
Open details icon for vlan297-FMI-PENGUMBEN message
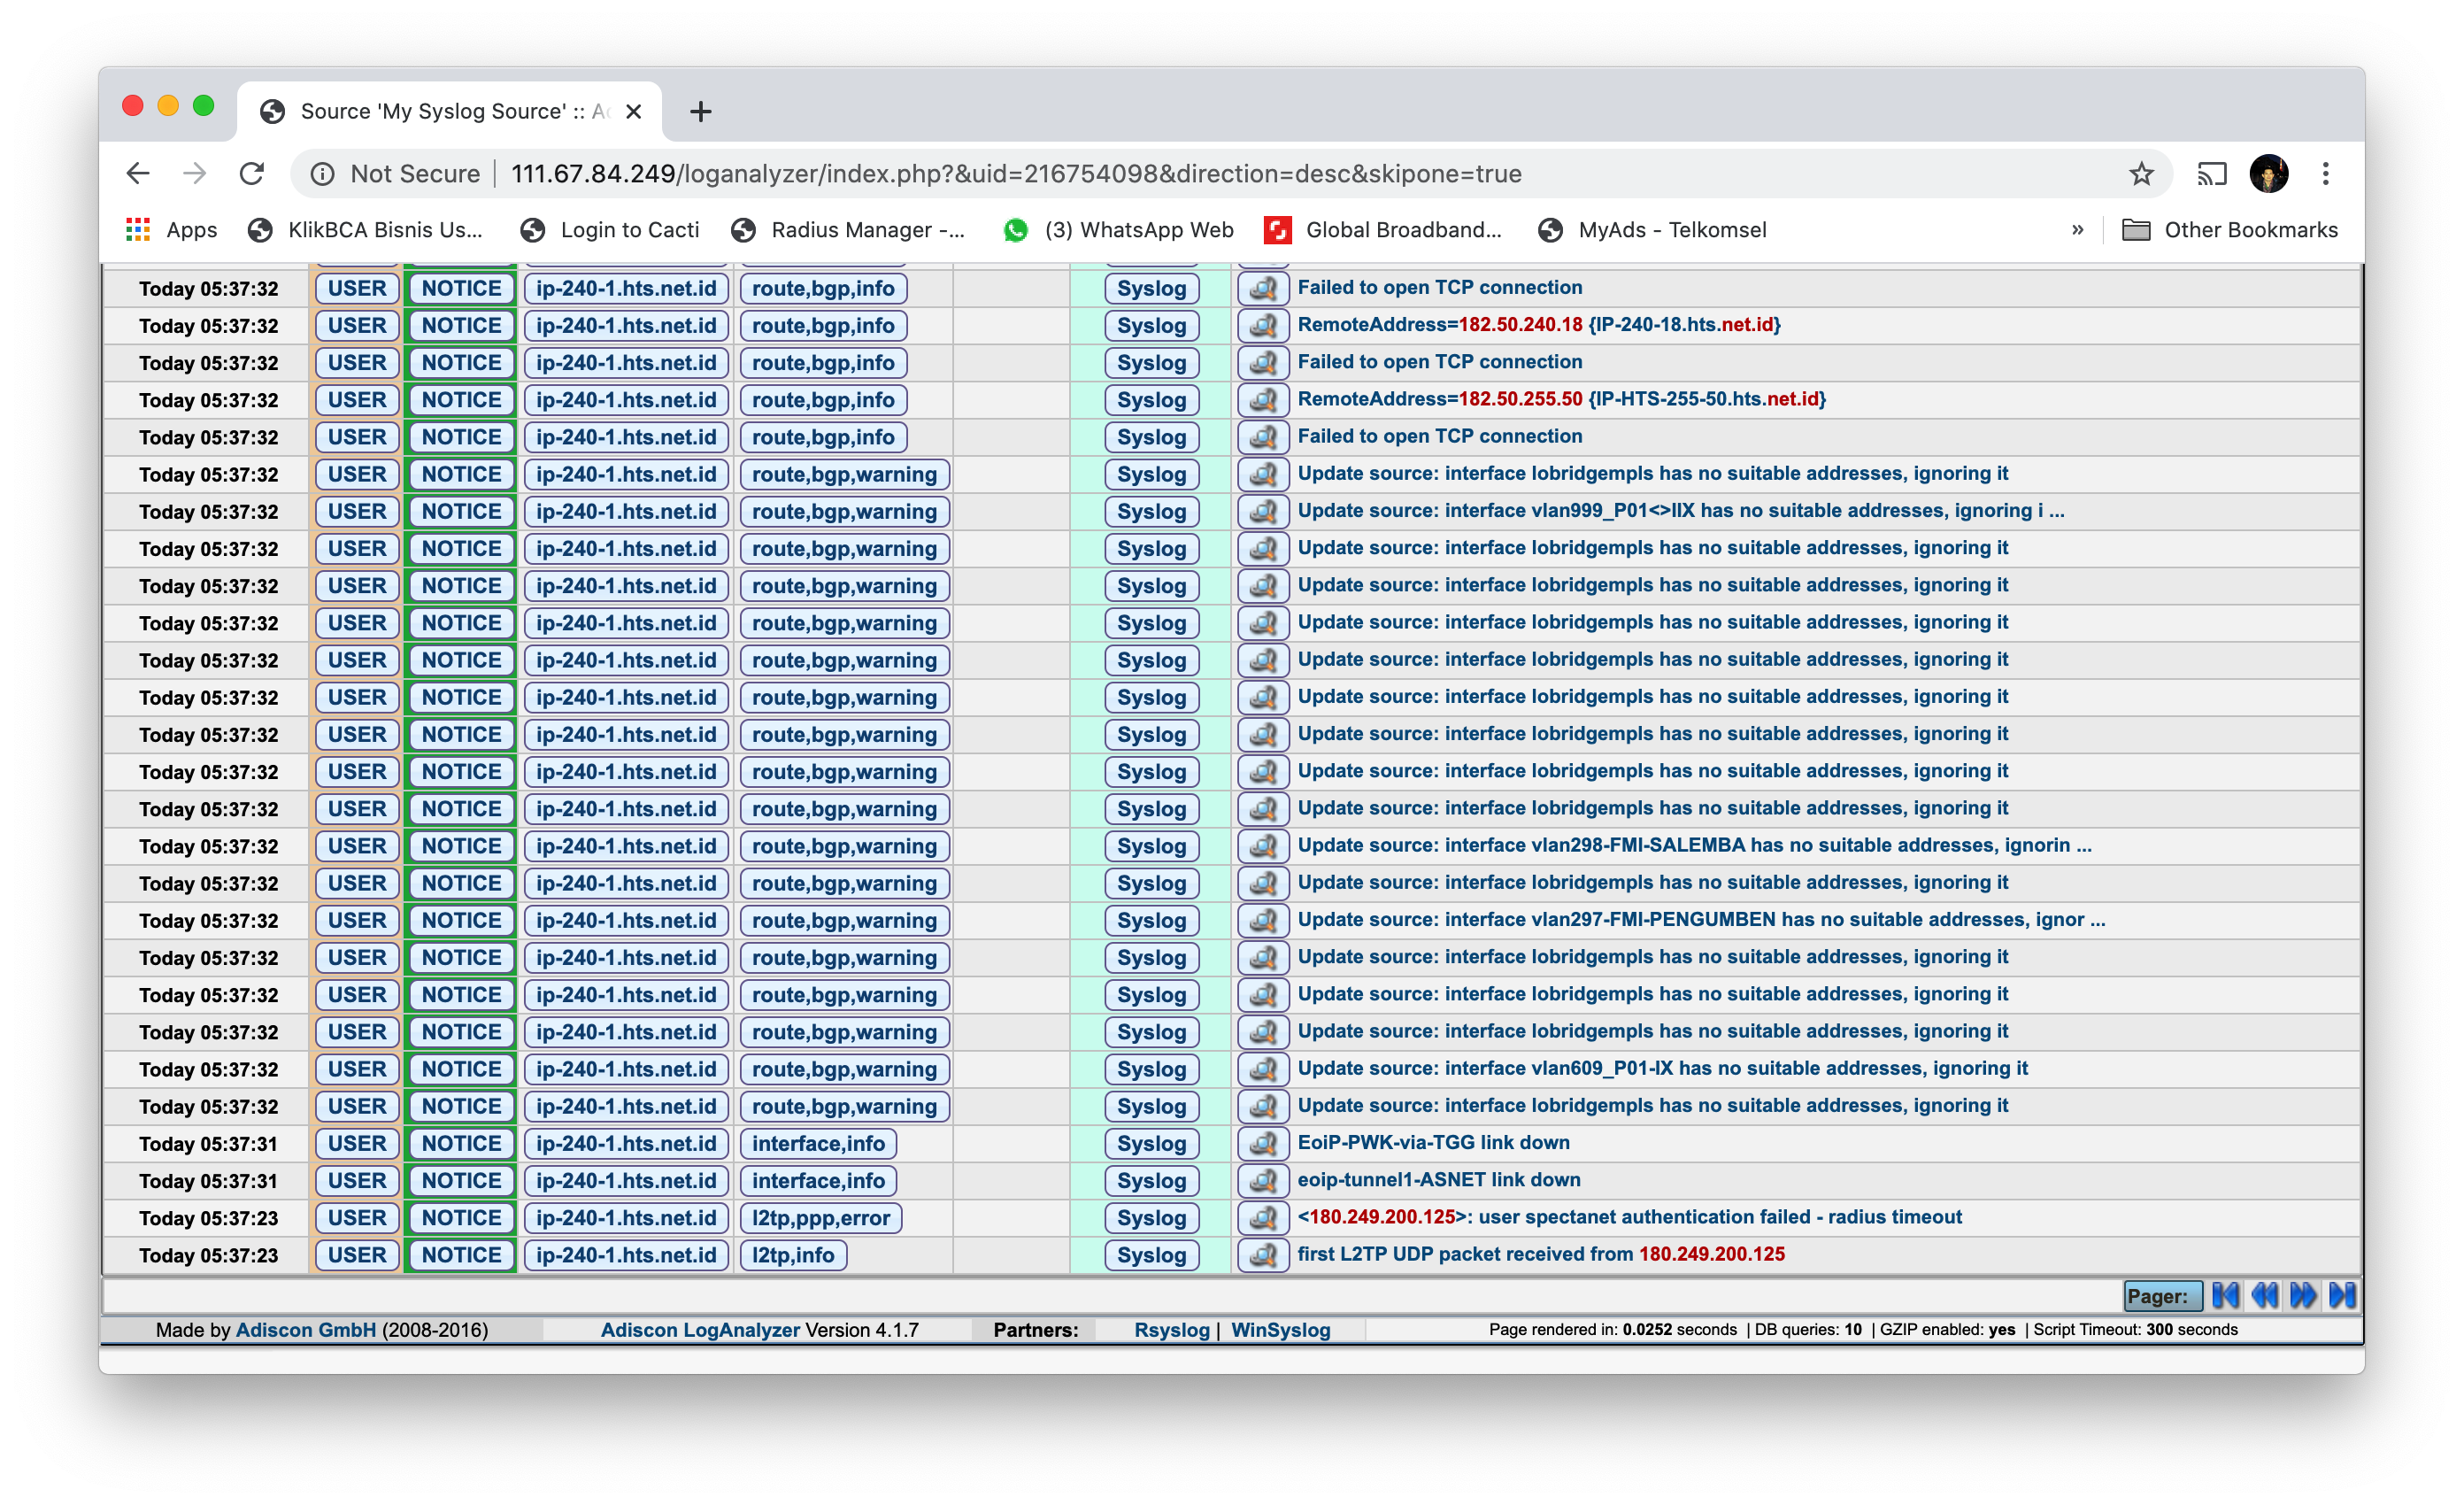(1263, 921)
